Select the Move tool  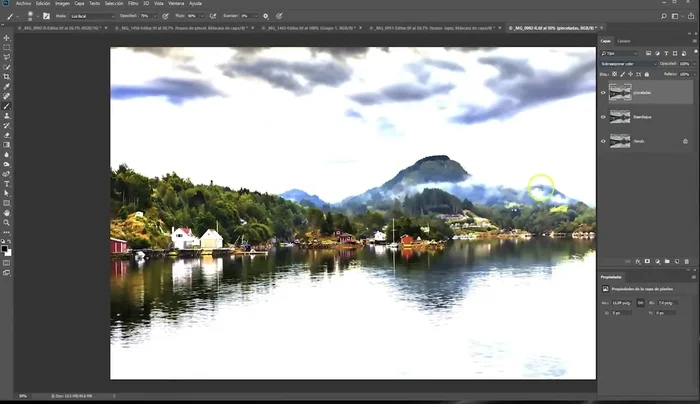(x=7, y=37)
